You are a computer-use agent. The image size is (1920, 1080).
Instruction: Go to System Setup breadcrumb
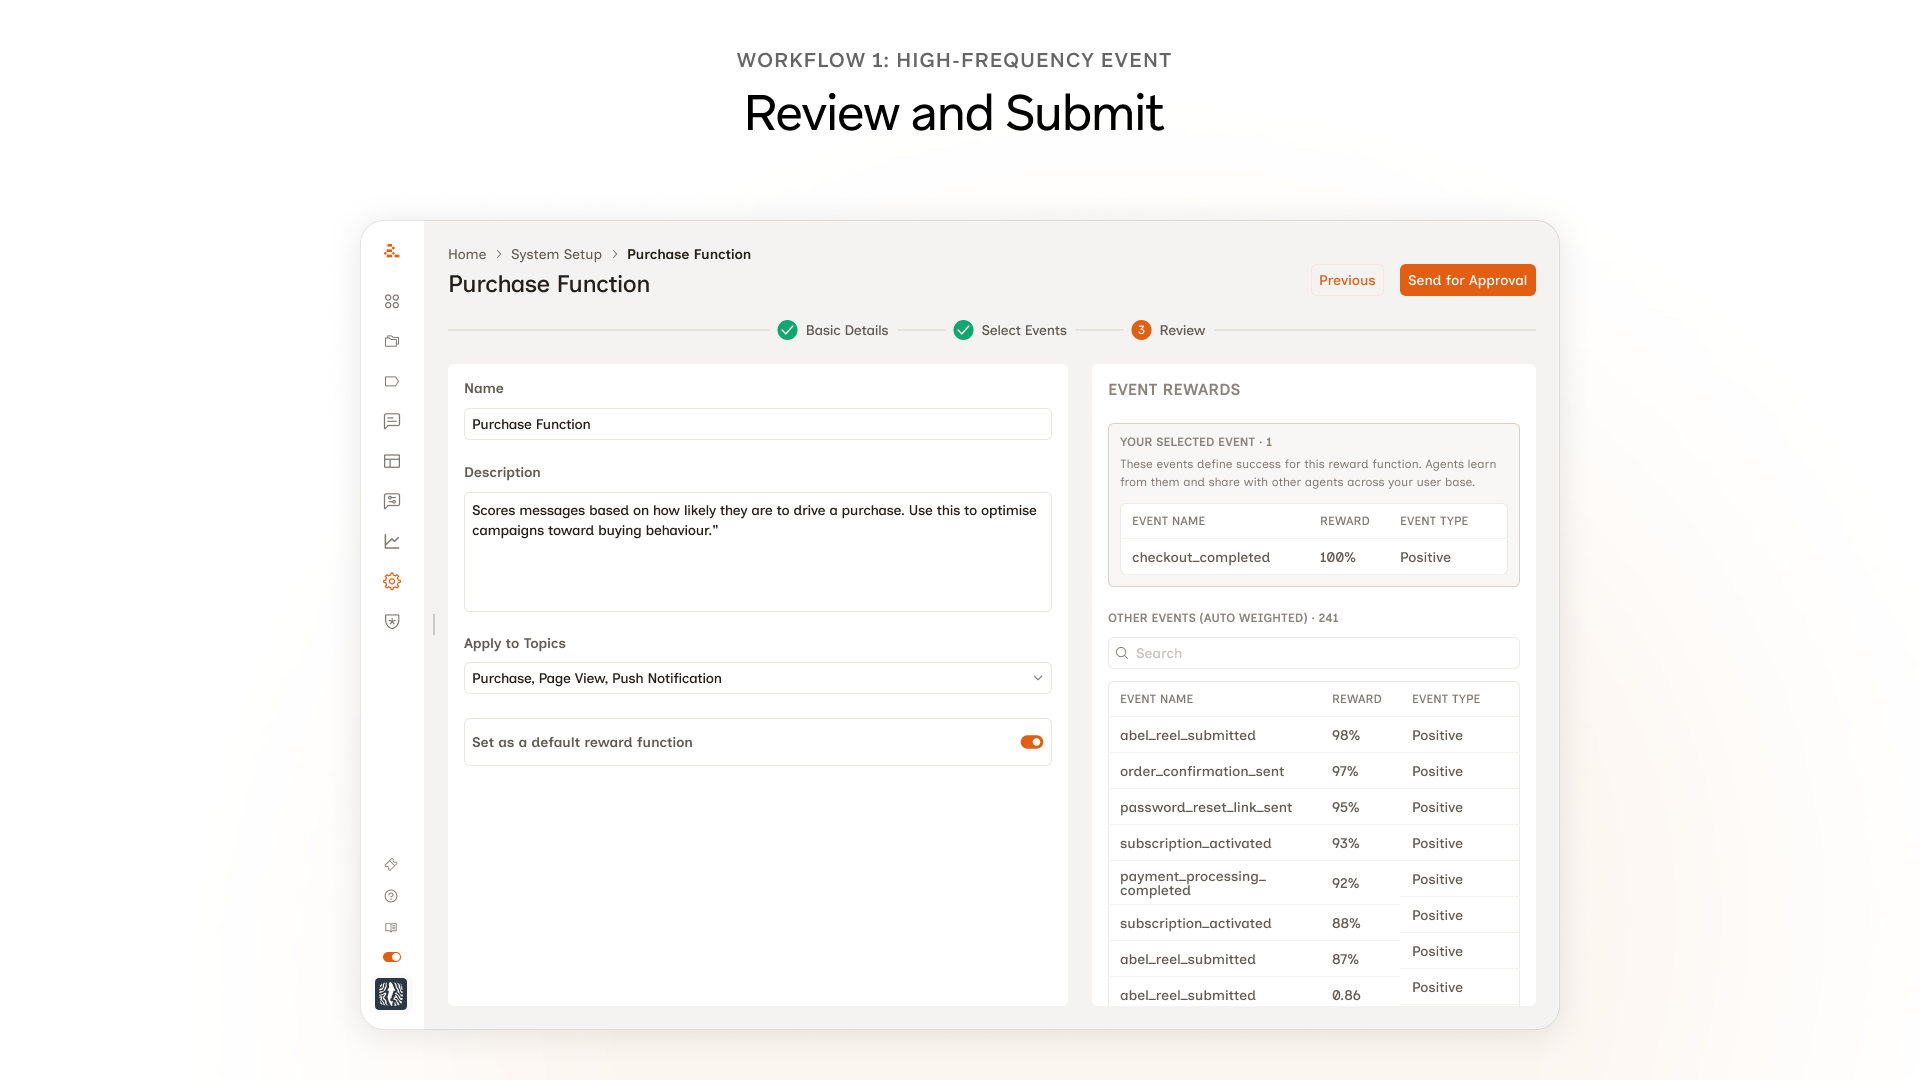(556, 254)
